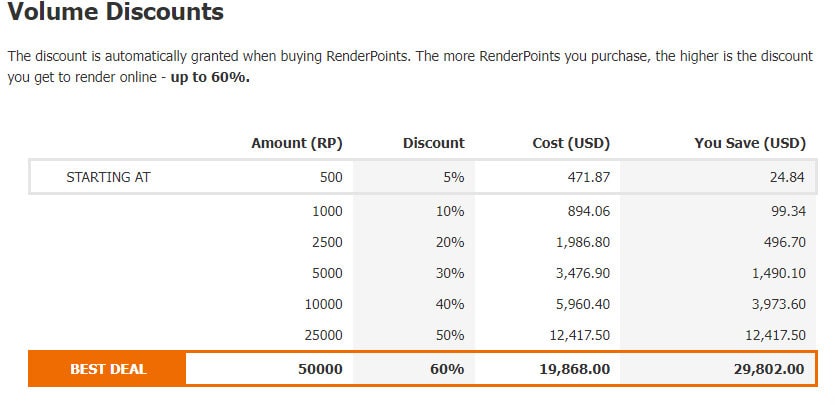835x405 pixels.
Task: Select the 5,960.40 cost value
Action: click(582, 304)
